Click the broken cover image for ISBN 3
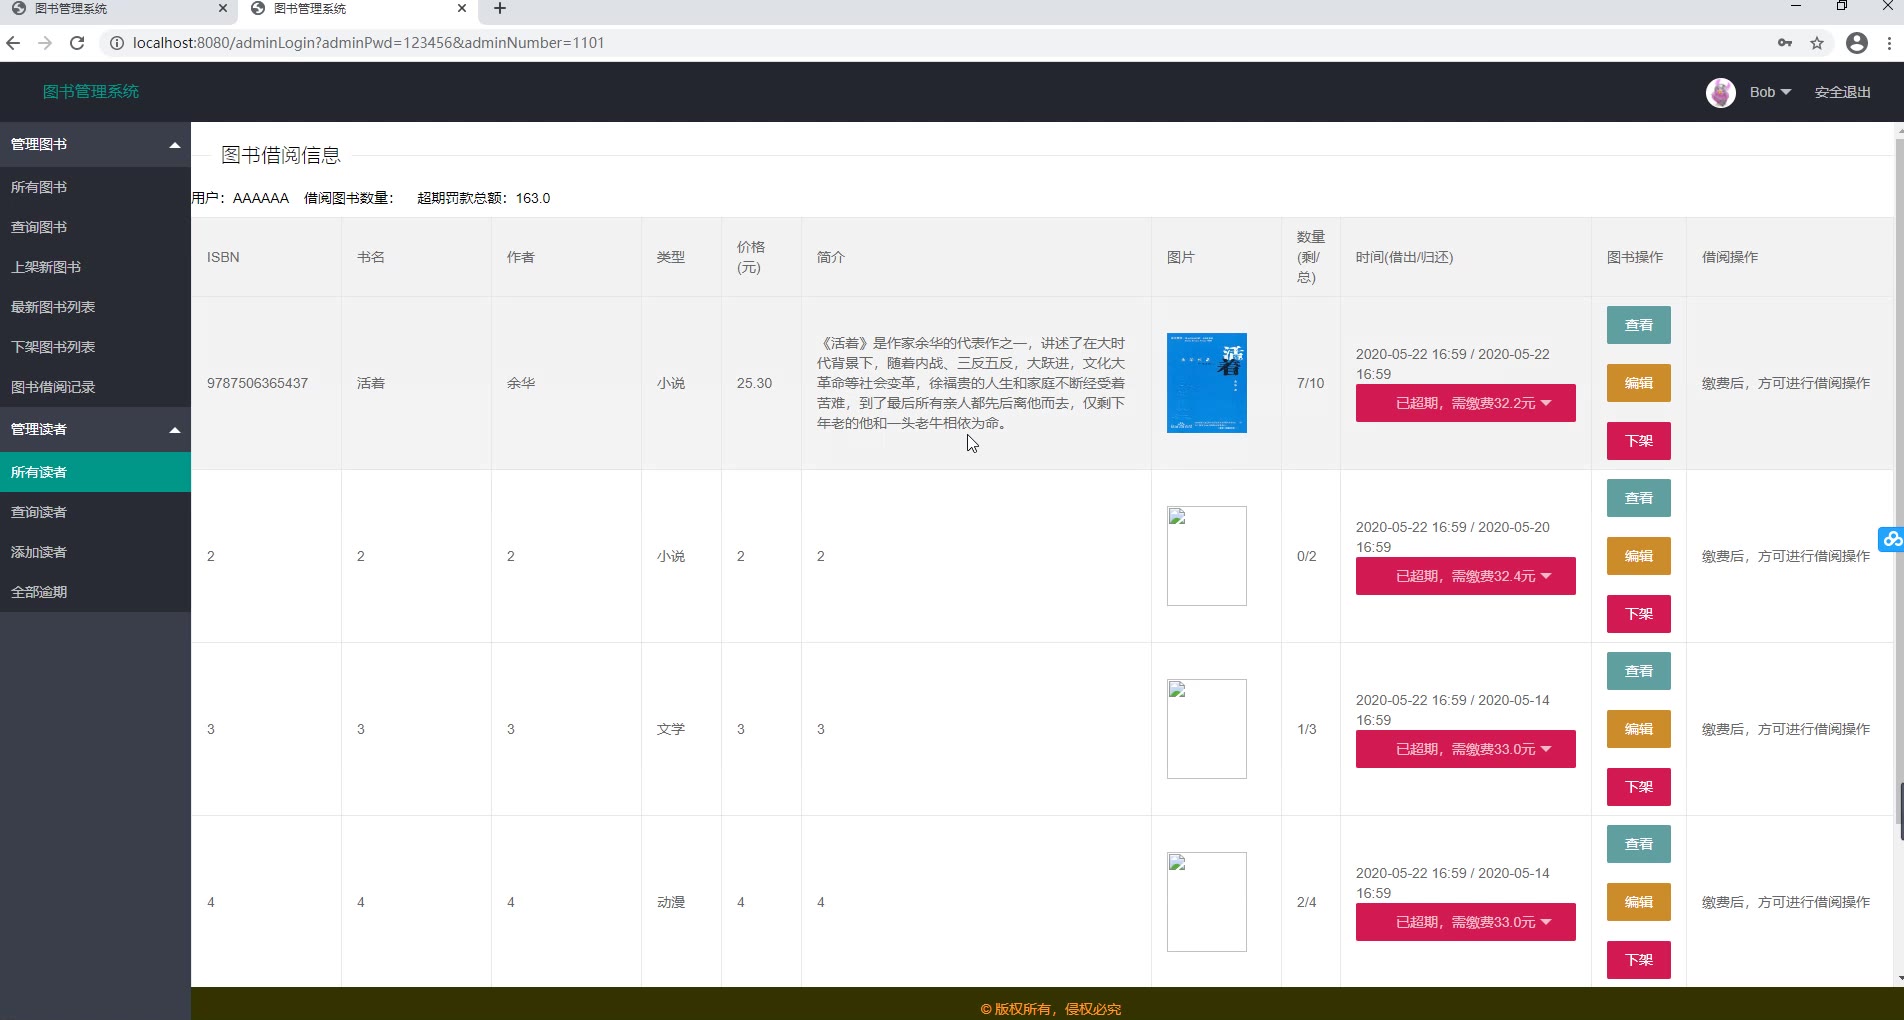 pyautogui.click(x=1206, y=729)
